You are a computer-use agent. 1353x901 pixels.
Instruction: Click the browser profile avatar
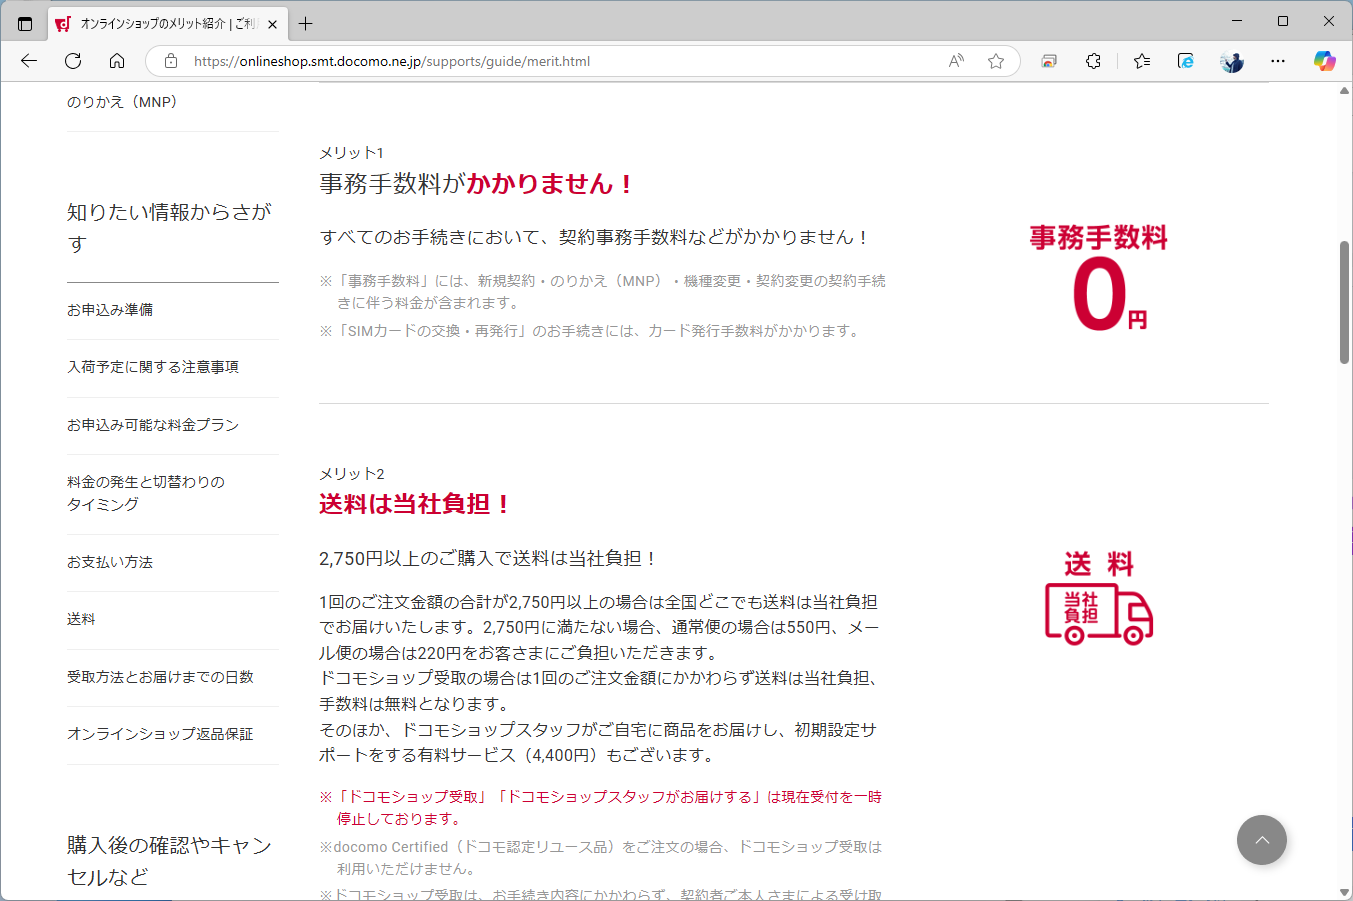coord(1231,61)
